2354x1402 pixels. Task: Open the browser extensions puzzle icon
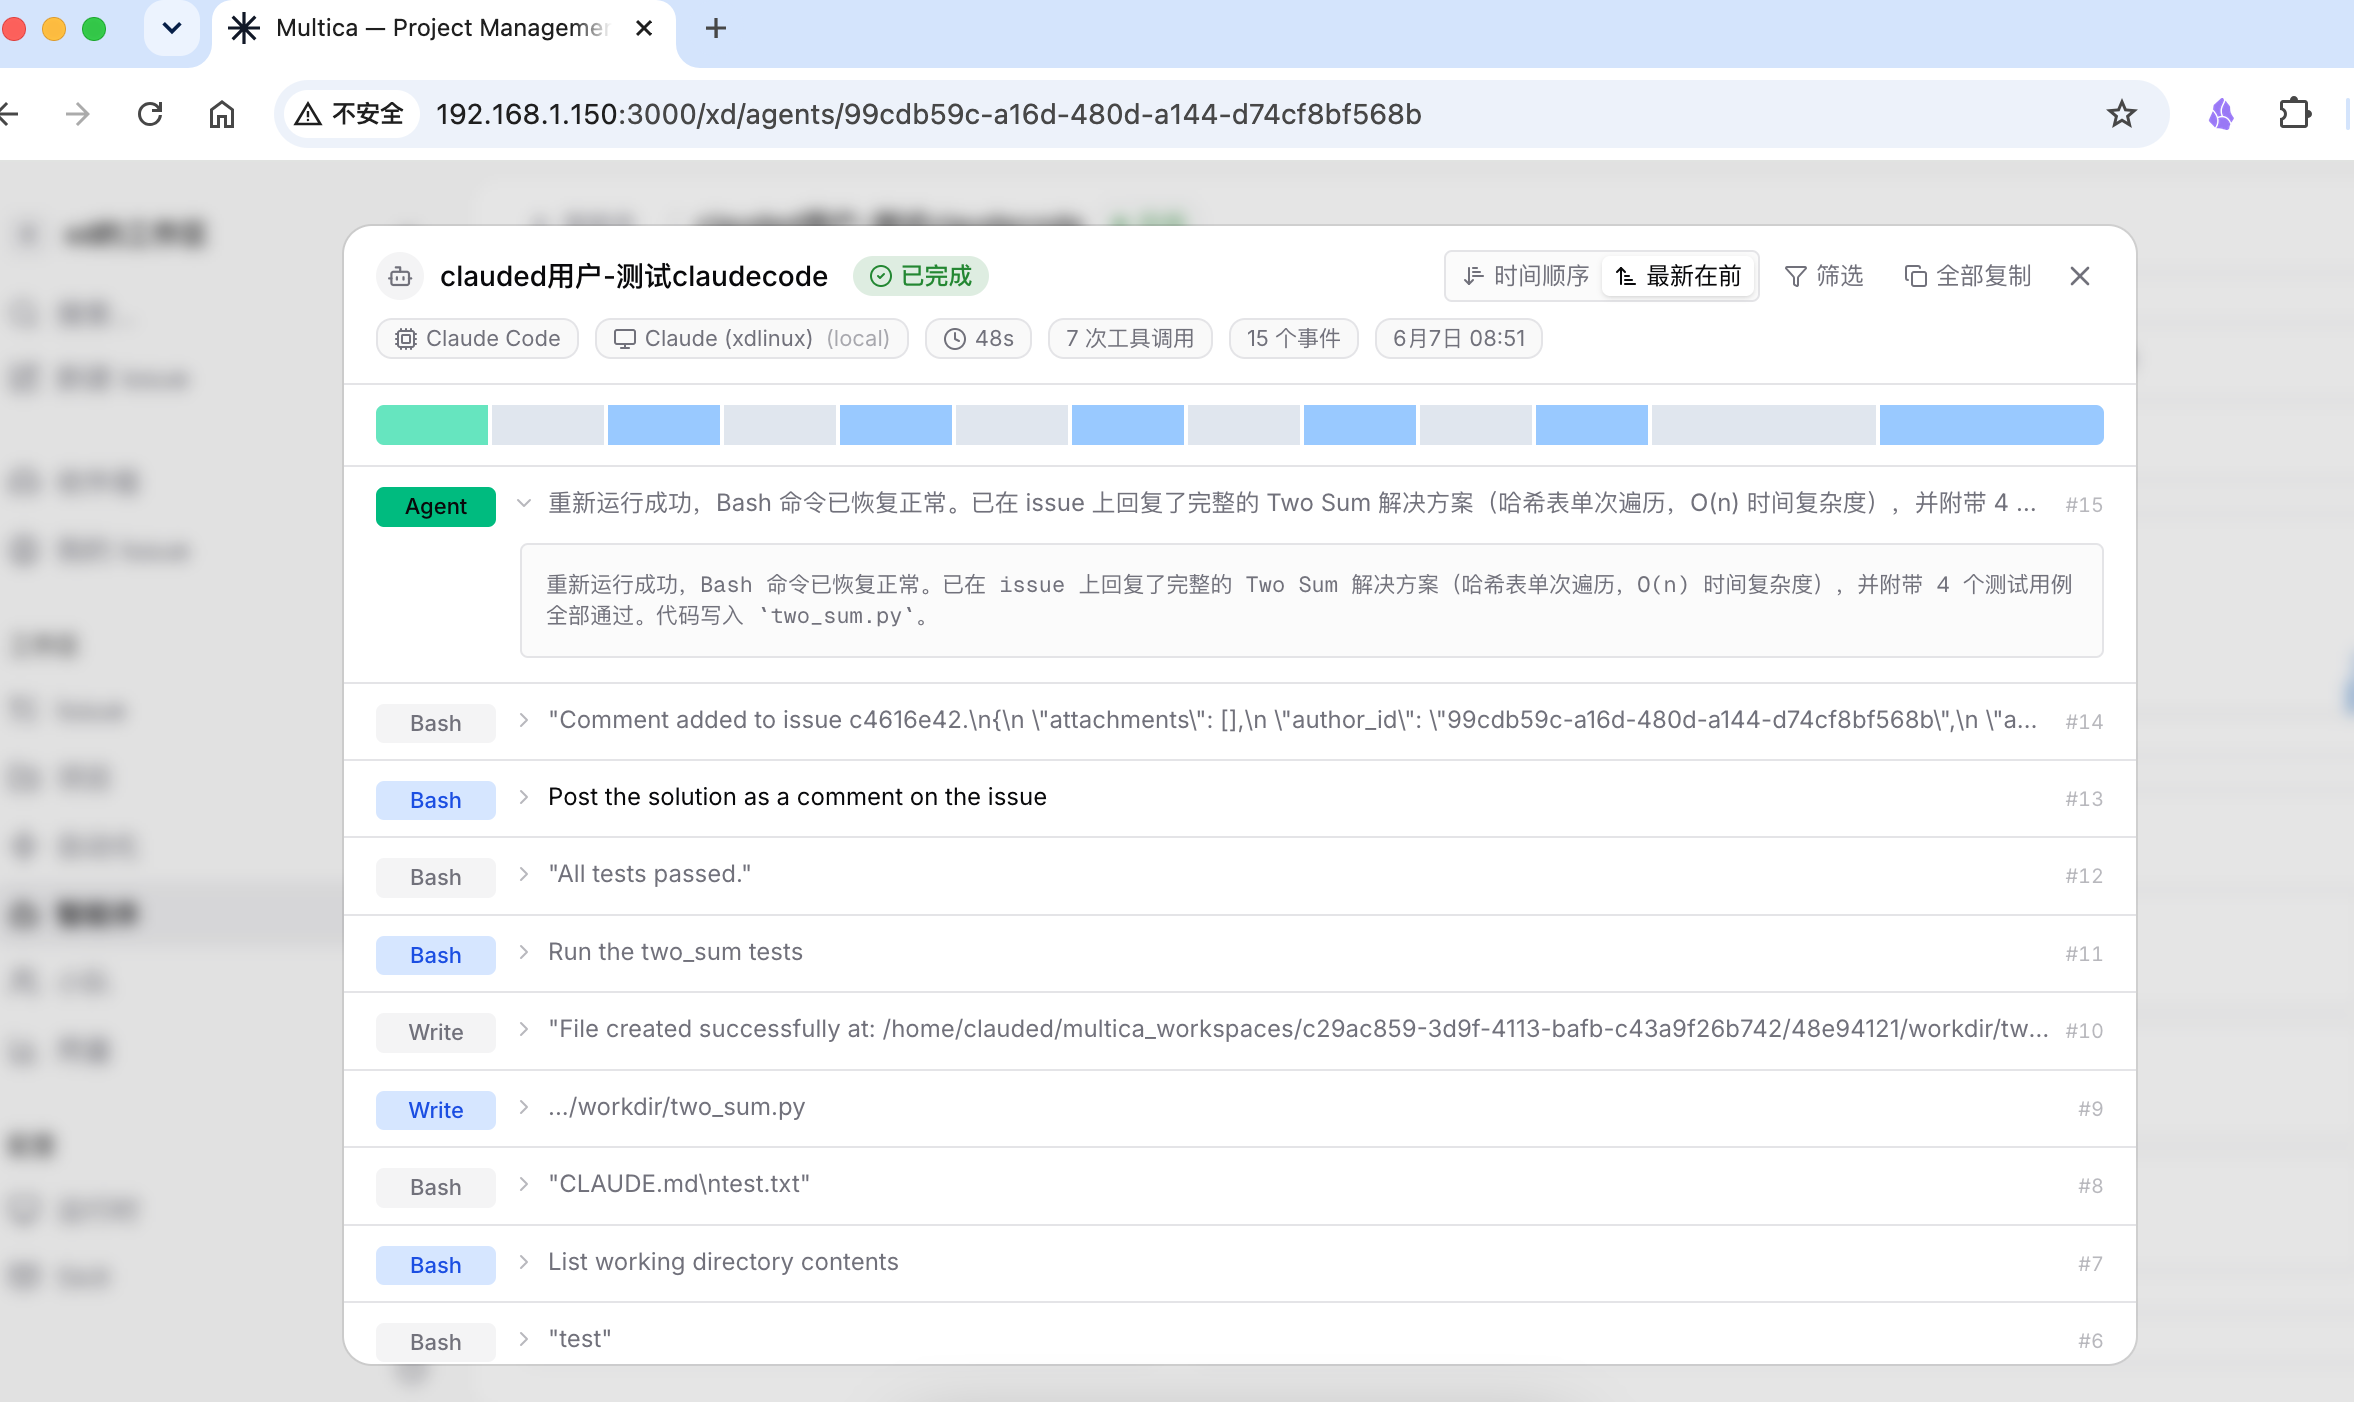pos(2295,114)
